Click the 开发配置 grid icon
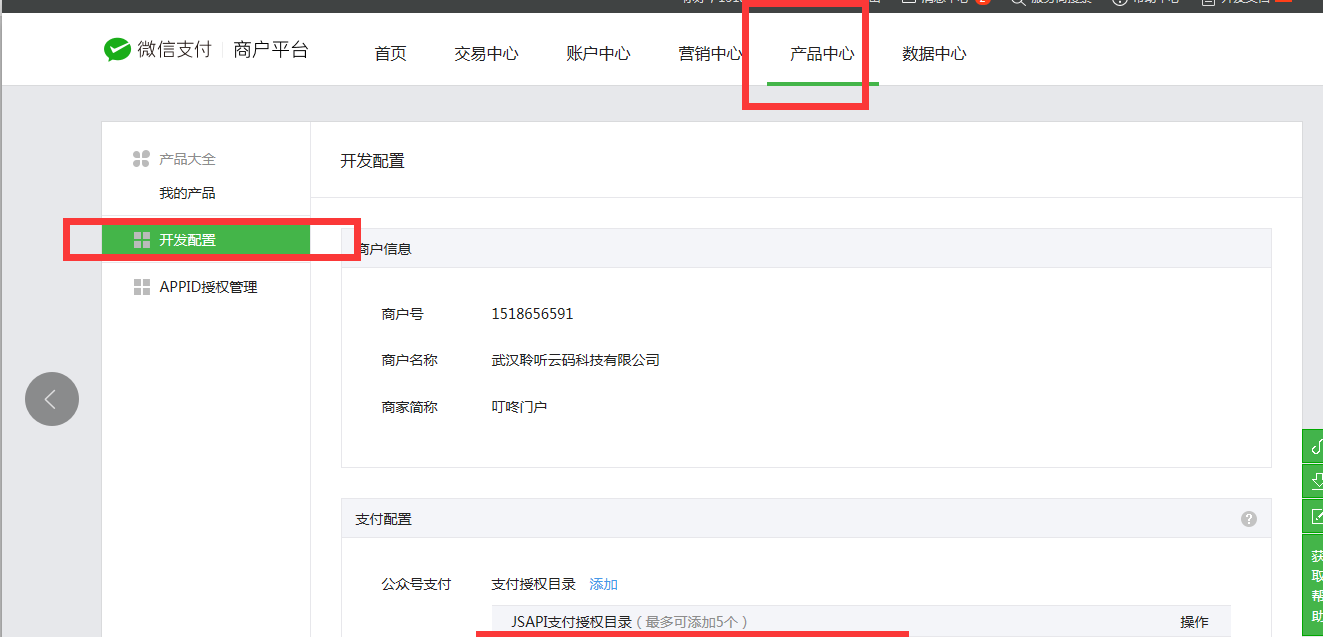Image resolution: width=1323 pixels, height=637 pixels. click(x=141, y=240)
